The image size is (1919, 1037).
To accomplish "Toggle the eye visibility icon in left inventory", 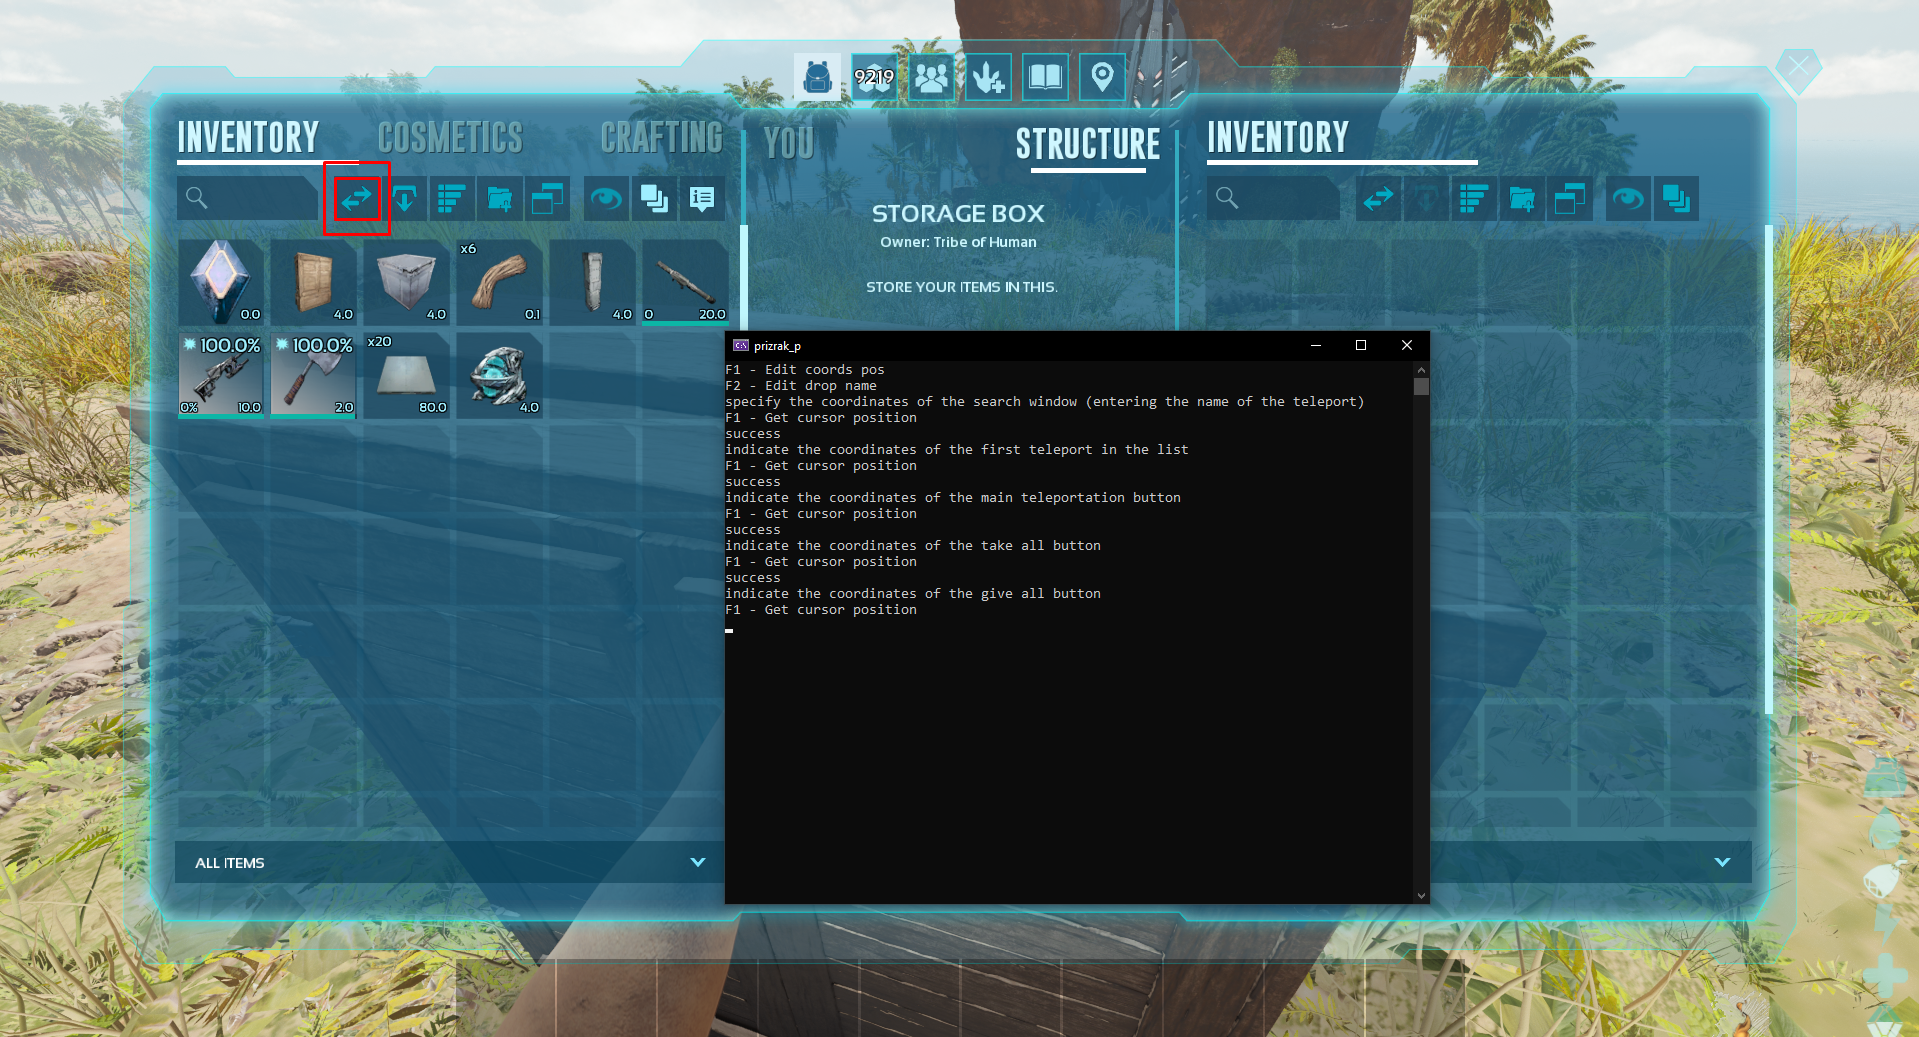I will coord(606,199).
